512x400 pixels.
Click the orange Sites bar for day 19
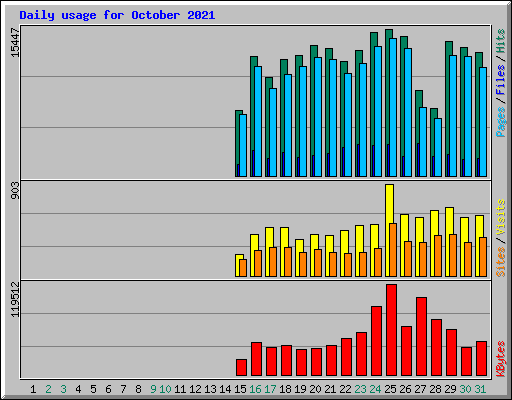click(x=303, y=264)
